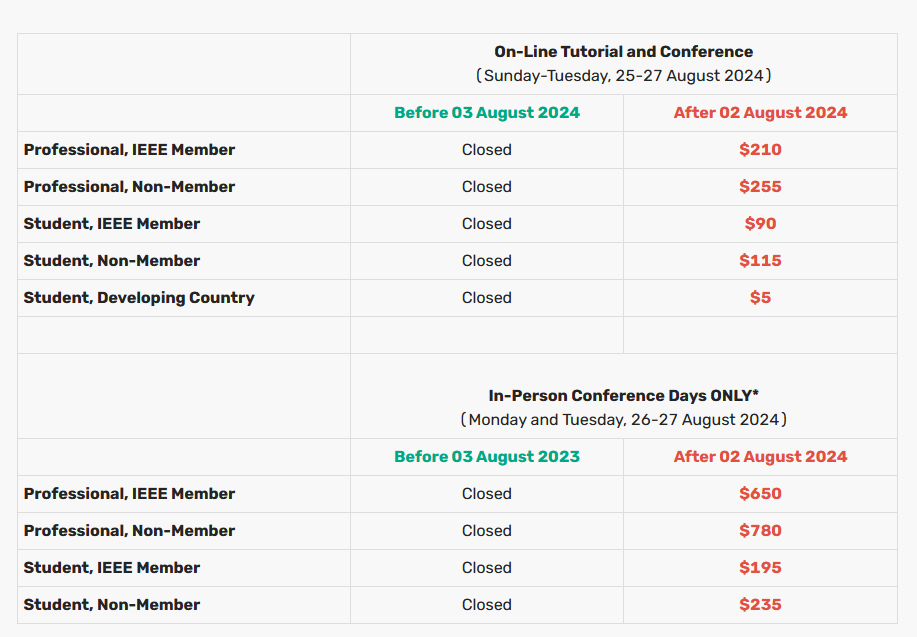The width and height of the screenshot is (917, 637).
Task: Select the $780 in-person Professional Non-Member price
Action: click(x=760, y=531)
